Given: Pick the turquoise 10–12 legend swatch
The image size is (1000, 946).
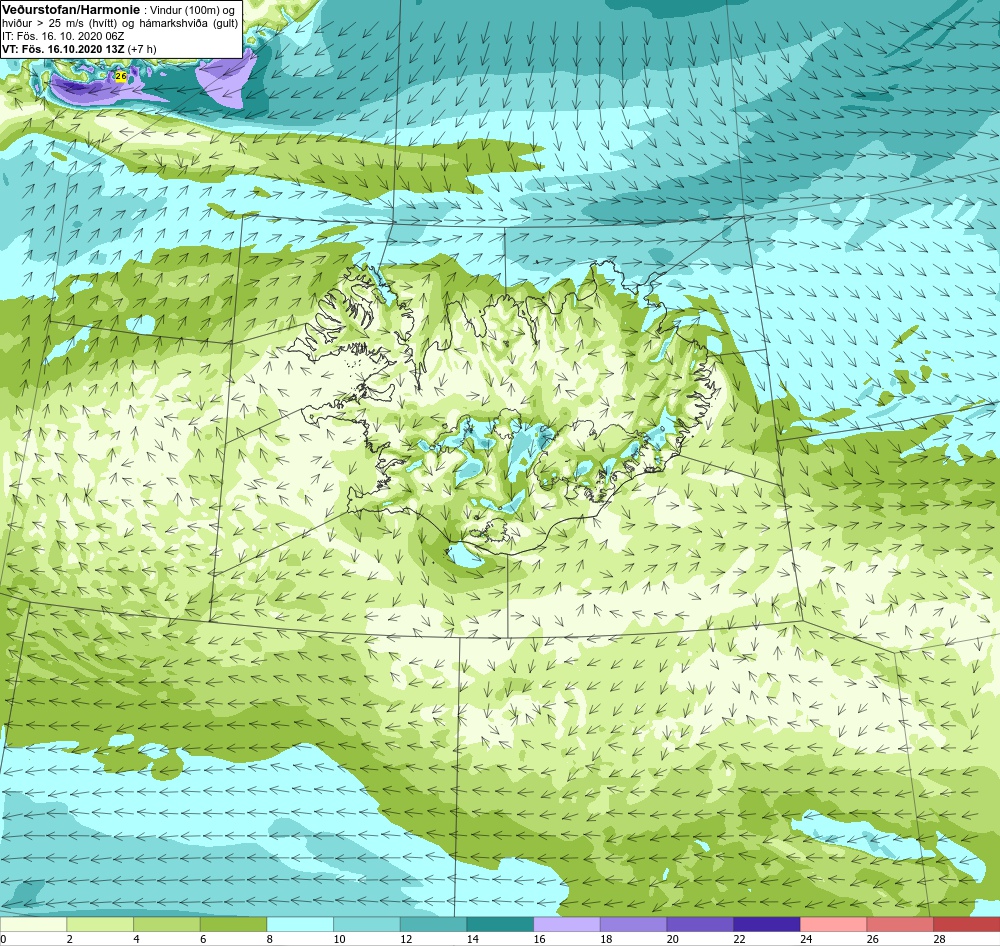Looking at the screenshot, I should (367, 924).
